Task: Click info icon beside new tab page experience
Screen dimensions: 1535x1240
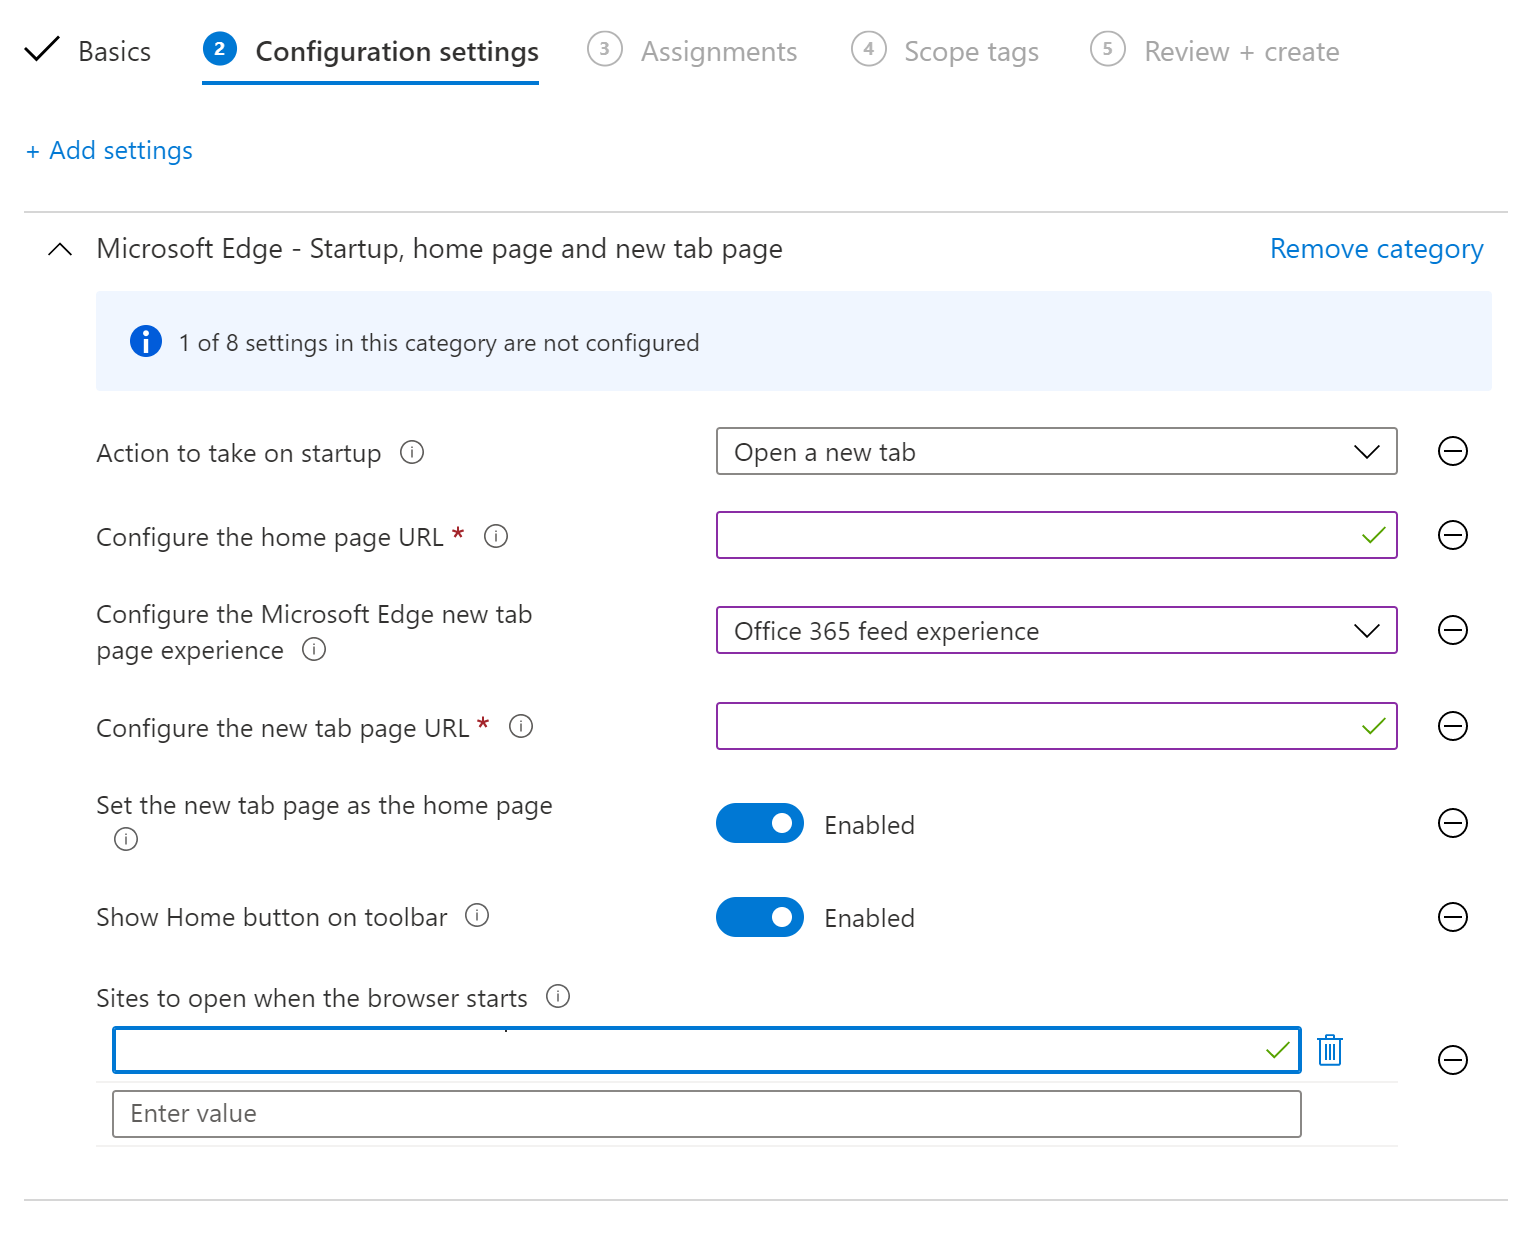Action: coord(314,649)
